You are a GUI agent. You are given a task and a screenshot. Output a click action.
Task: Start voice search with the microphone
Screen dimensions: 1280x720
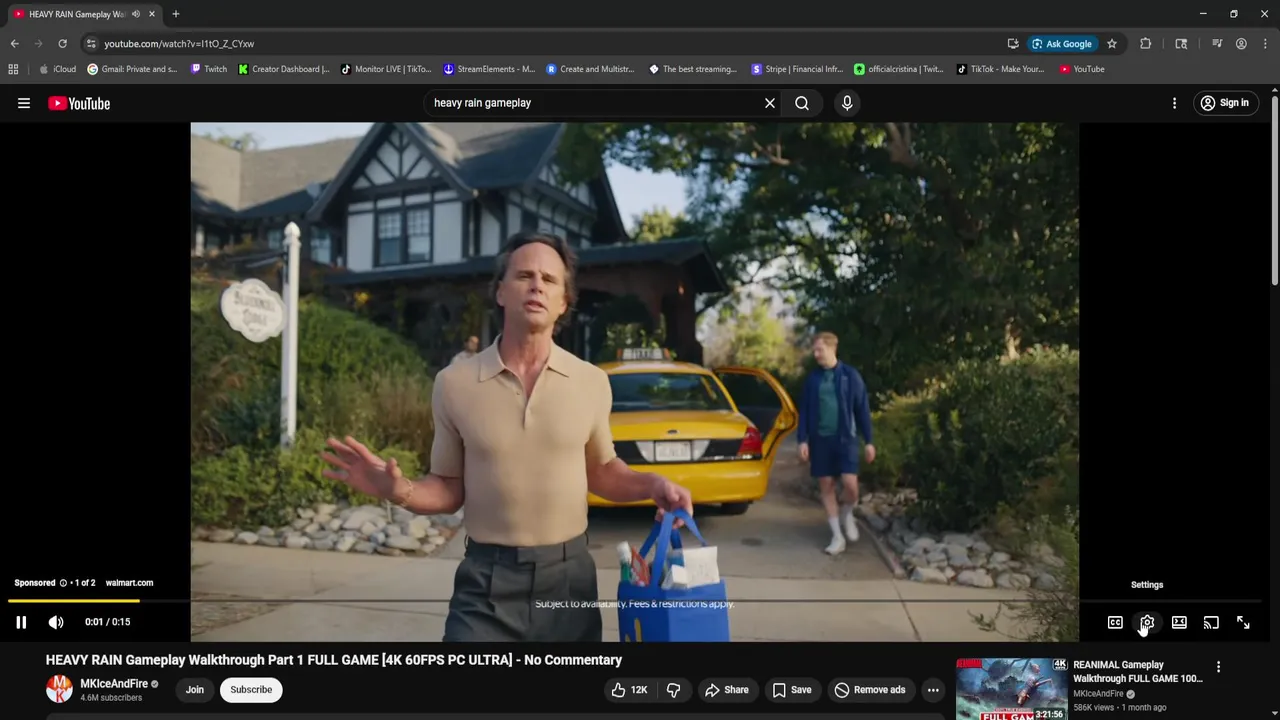coord(847,103)
